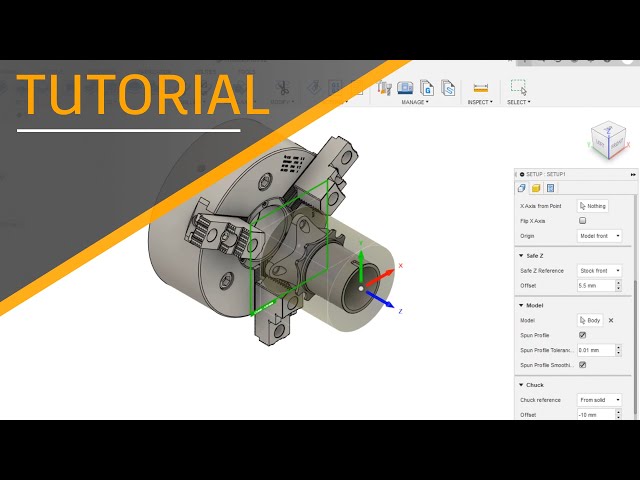Click the Post Library G-code document icon
This screenshot has width=640, height=480.
(x=427, y=88)
